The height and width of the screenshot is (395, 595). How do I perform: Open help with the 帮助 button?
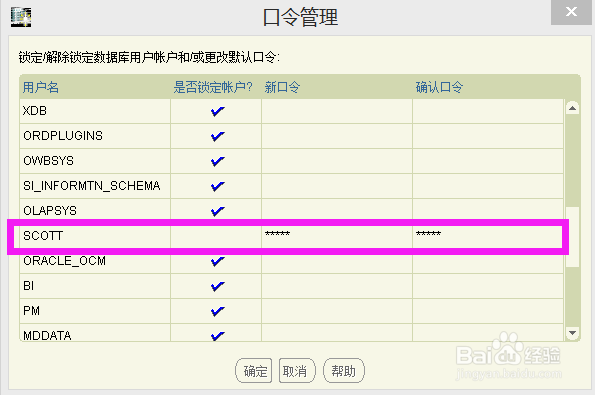pos(344,371)
